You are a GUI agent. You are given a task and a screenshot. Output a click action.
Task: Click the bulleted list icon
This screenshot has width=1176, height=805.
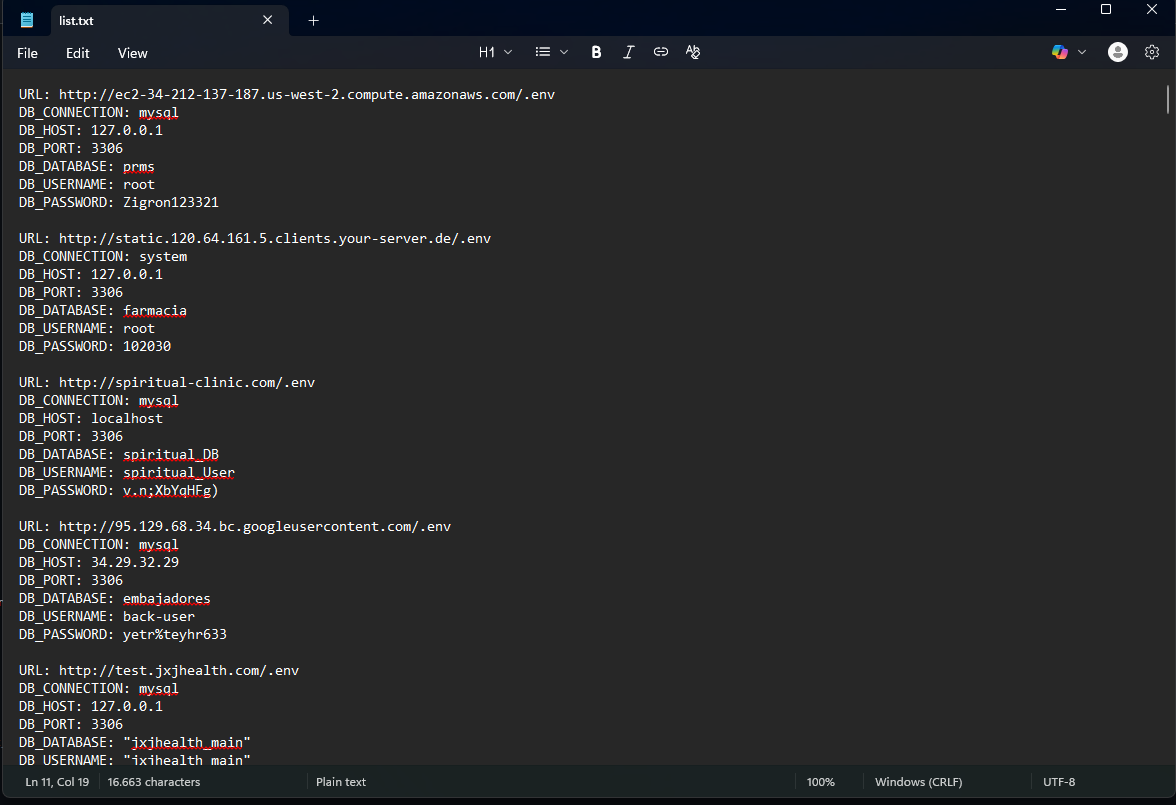pos(543,52)
